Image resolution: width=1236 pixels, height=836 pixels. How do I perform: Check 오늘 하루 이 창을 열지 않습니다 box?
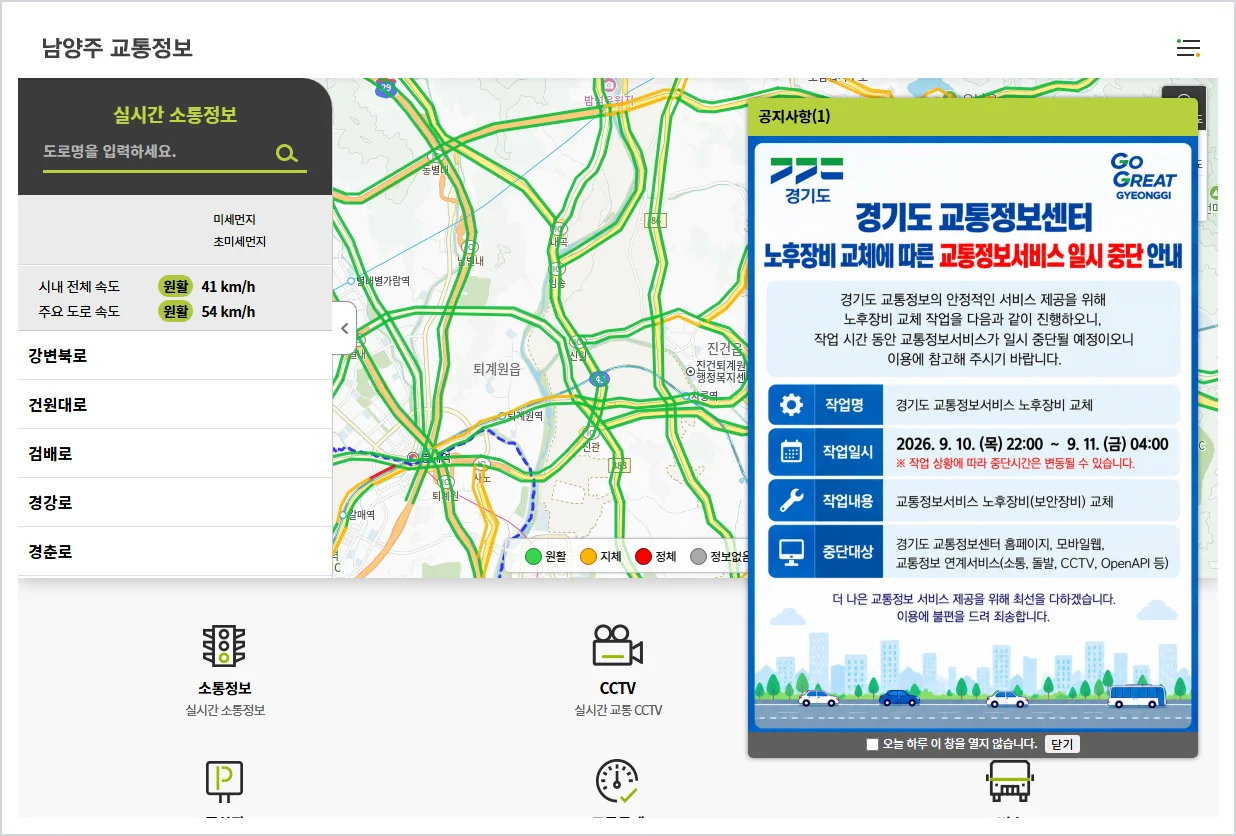click(x=872, y=744)
